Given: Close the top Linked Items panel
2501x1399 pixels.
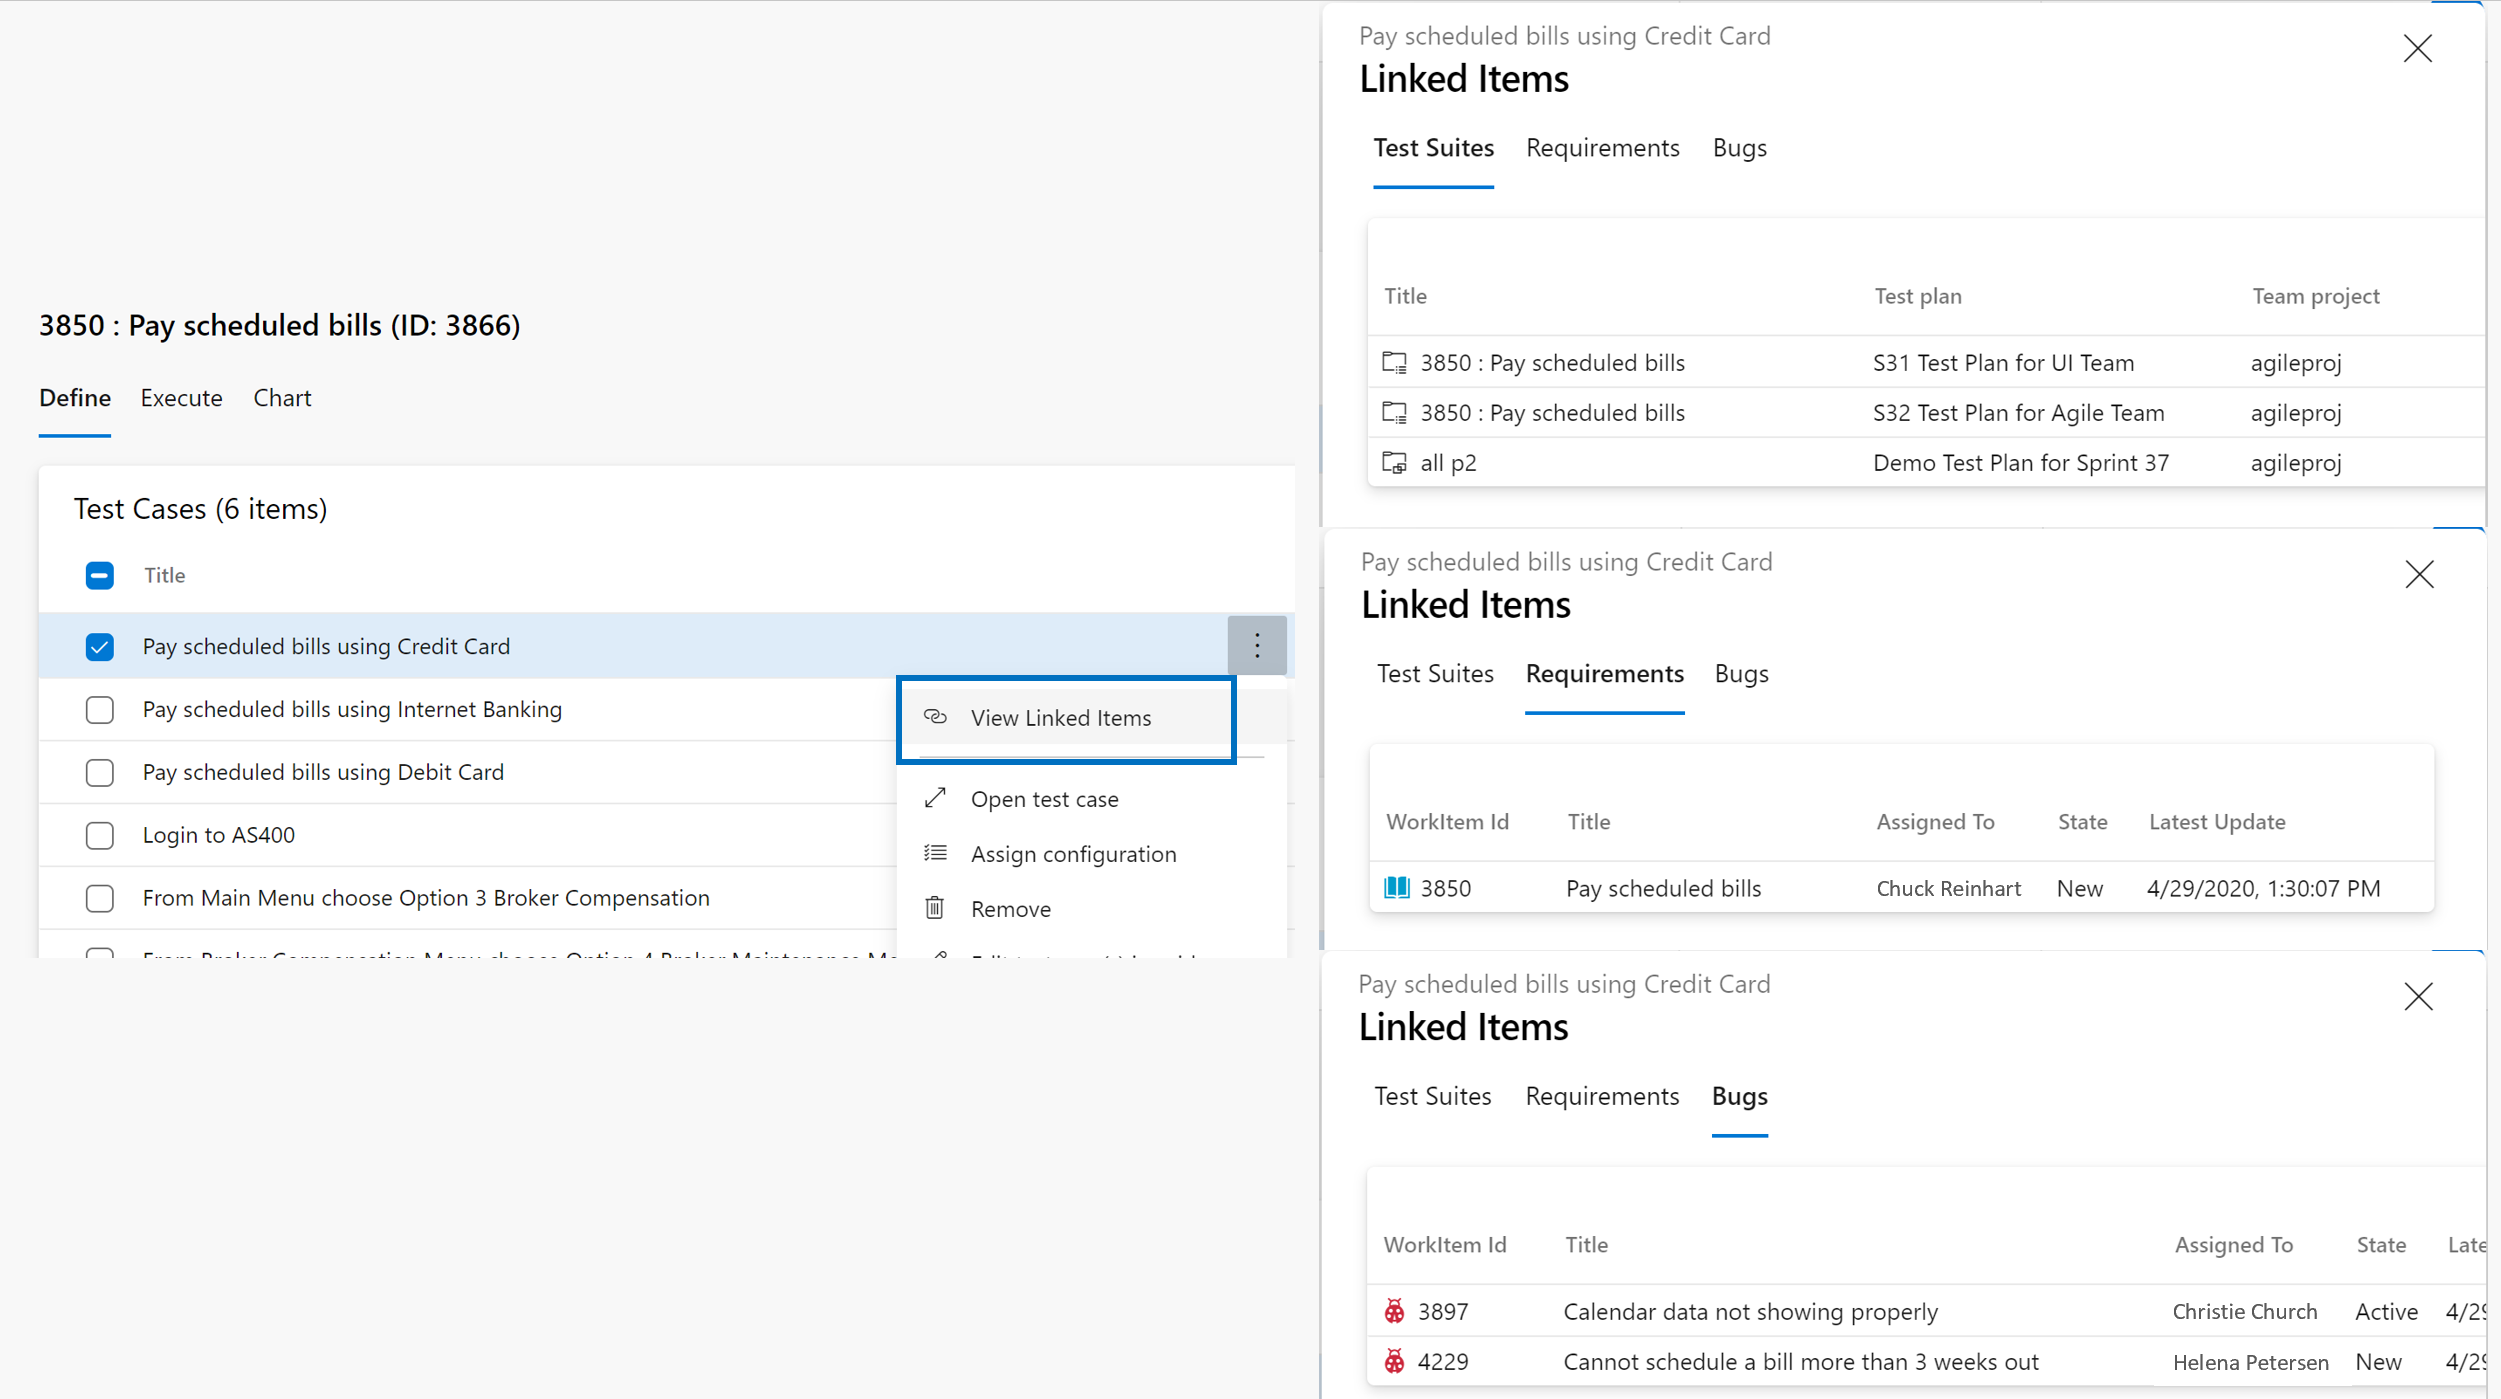Looking at the screenshot, I should tap(2417, 48).
